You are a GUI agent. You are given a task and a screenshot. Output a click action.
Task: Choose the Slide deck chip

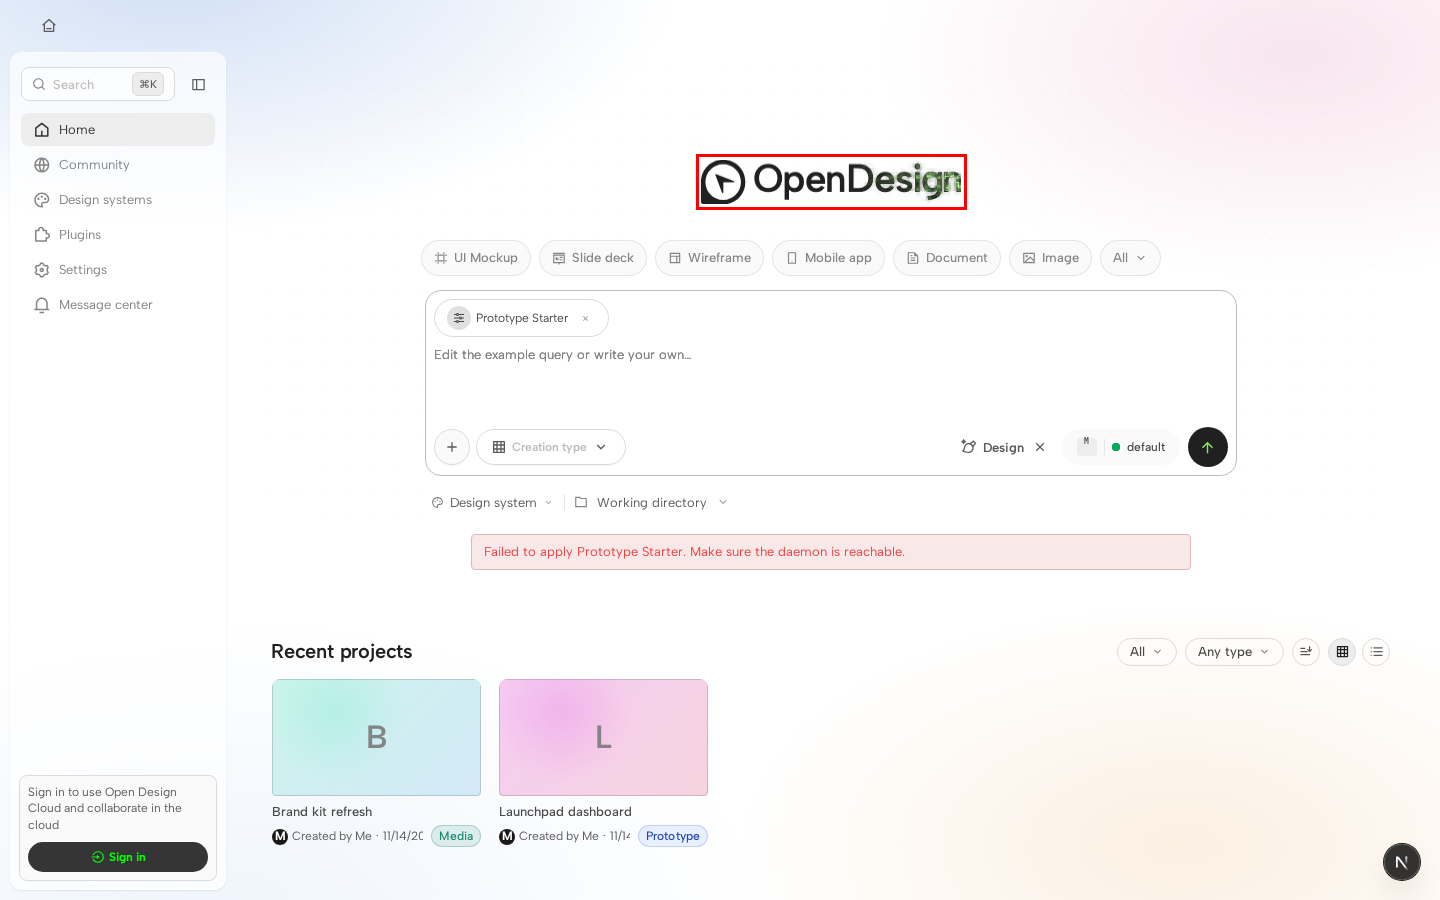593,258
